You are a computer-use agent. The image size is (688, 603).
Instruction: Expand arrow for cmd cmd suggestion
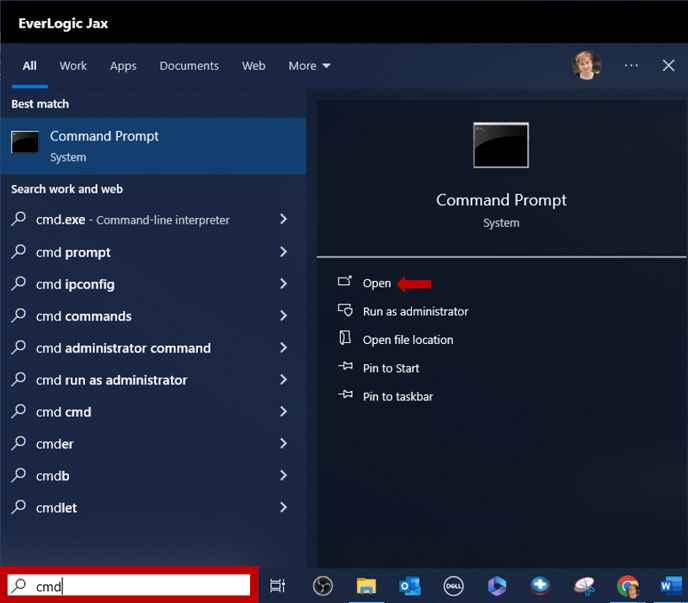284,411
